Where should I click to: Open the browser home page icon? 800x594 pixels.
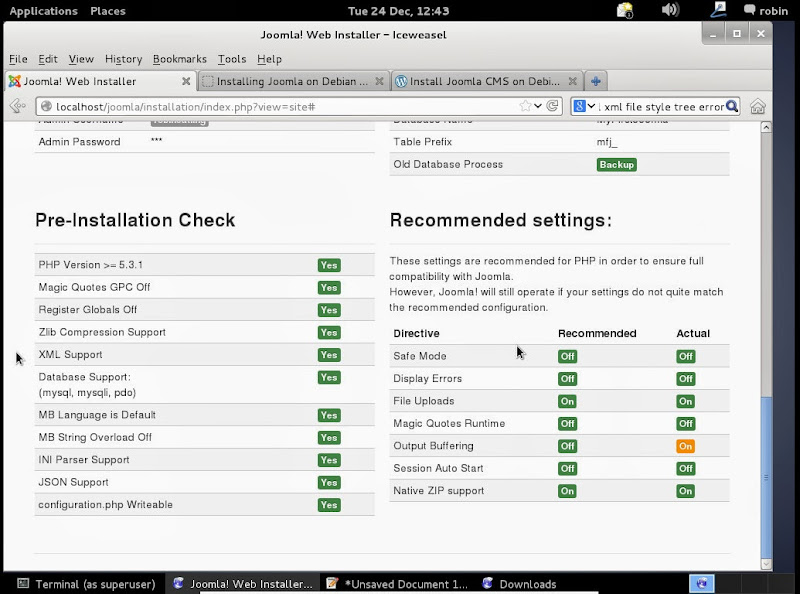click(x=758, y=106)
